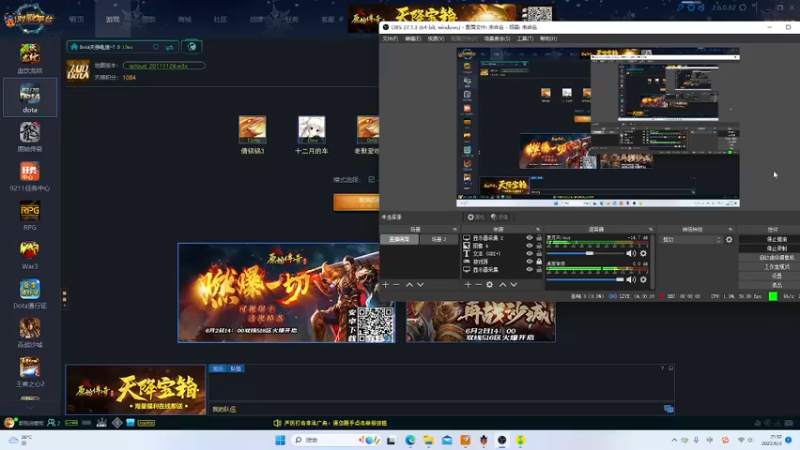This screenshot has width=800, height=450.
Task: Move the scene down in OBS scenes list
Action: click(x=420, y=284)
